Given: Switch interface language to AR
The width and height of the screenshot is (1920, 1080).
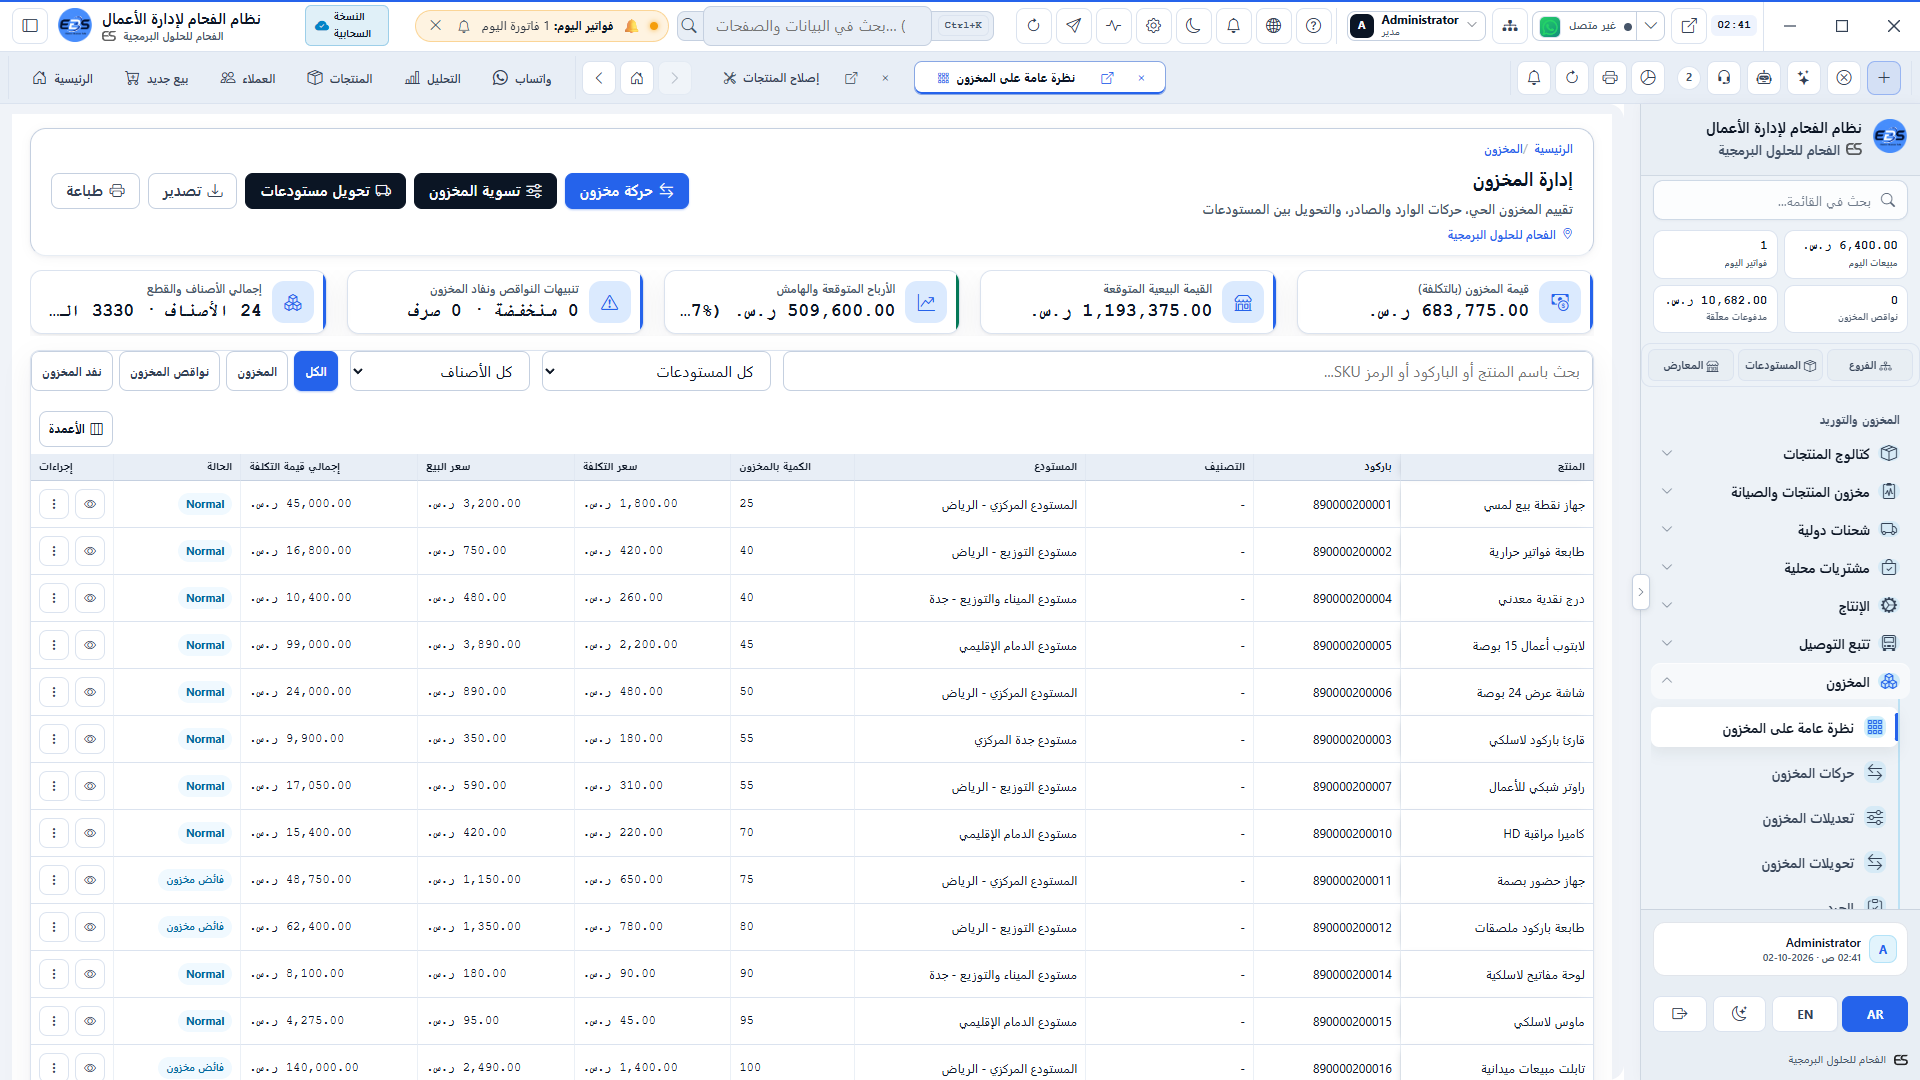Looking at the screenshot, I should coord(1875,1014).
